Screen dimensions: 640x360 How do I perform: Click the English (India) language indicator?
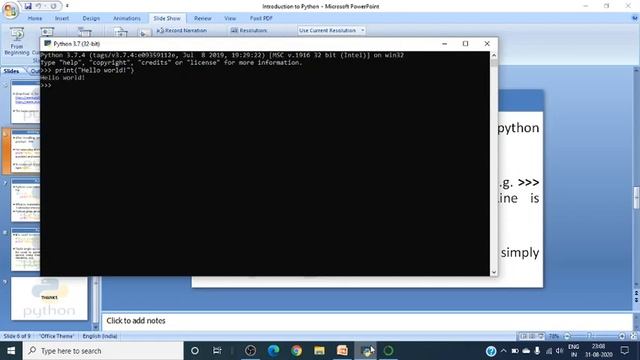tap(100, 336)
